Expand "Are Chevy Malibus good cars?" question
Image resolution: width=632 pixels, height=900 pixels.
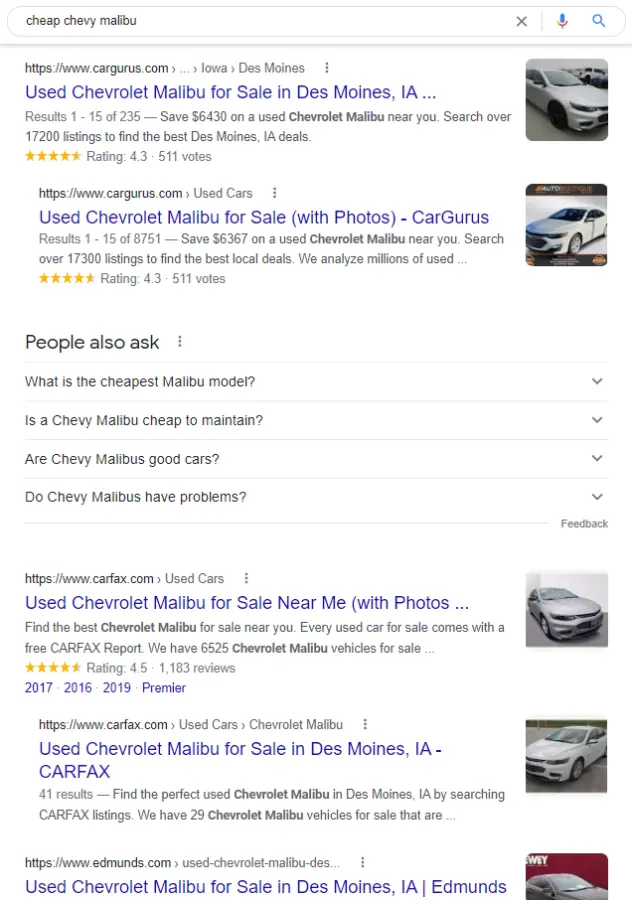(x=597, y=459)
